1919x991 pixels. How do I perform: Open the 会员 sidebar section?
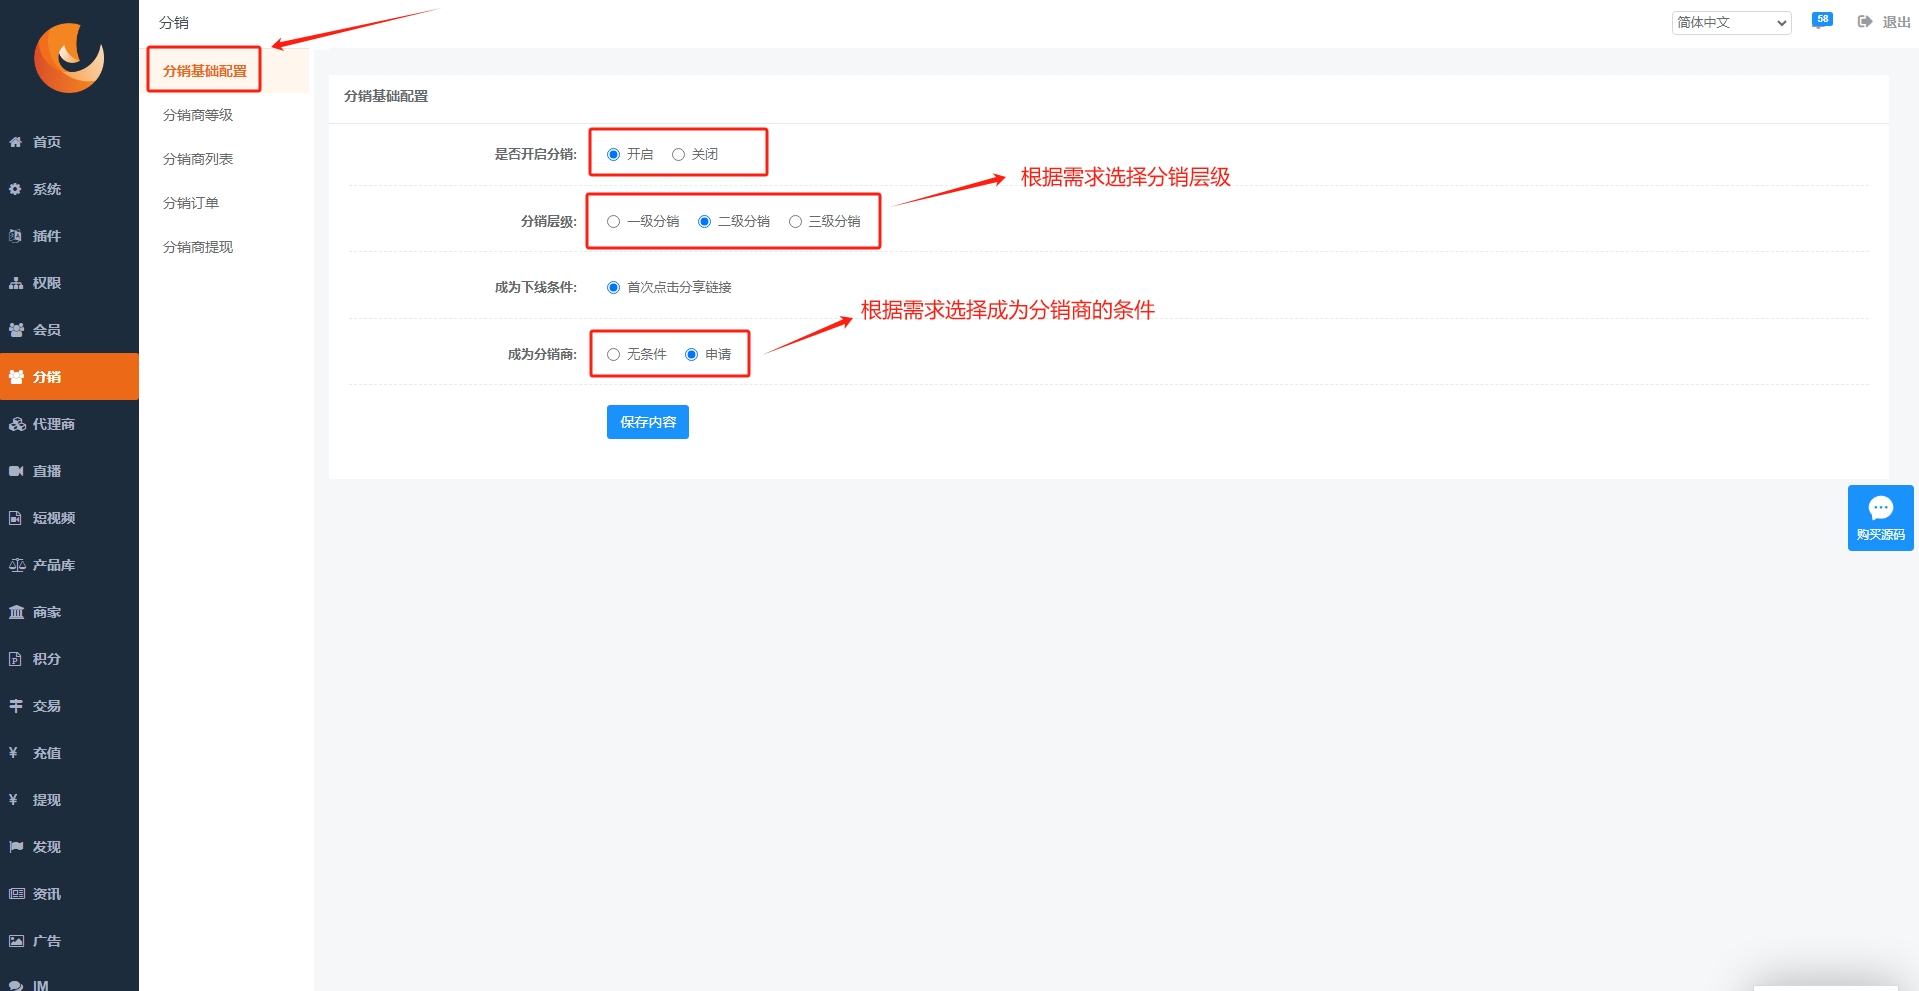point(69,330)
